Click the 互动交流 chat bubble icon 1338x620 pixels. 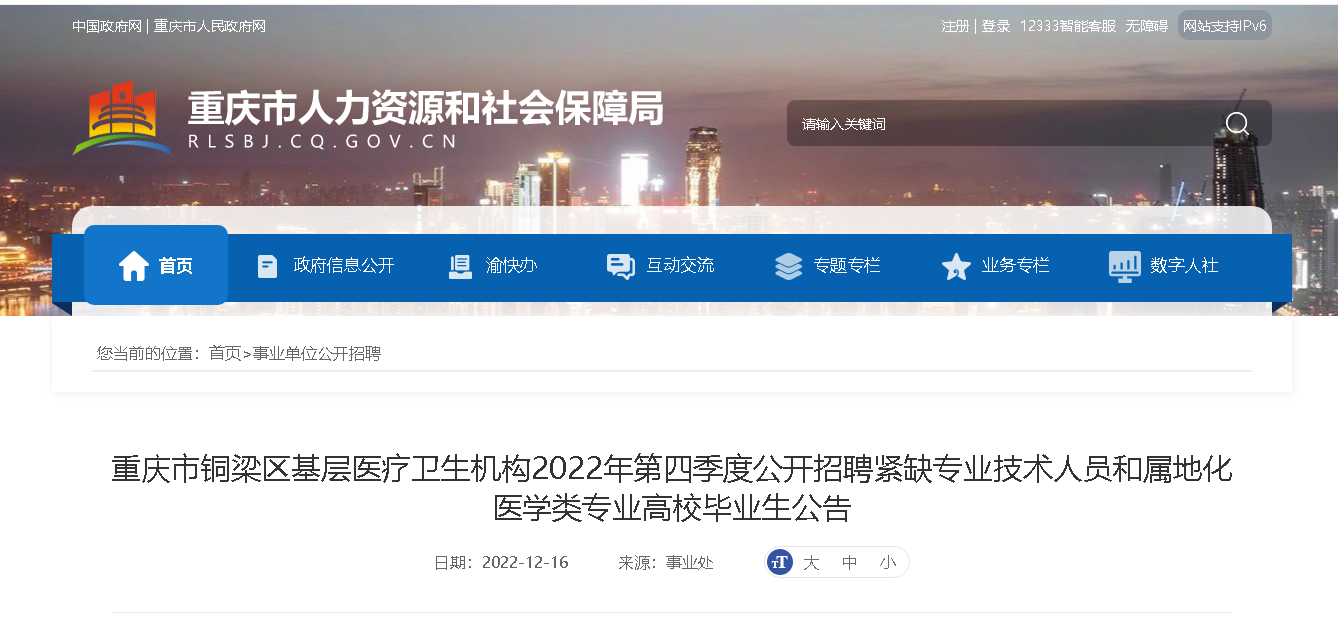(620, 266)
